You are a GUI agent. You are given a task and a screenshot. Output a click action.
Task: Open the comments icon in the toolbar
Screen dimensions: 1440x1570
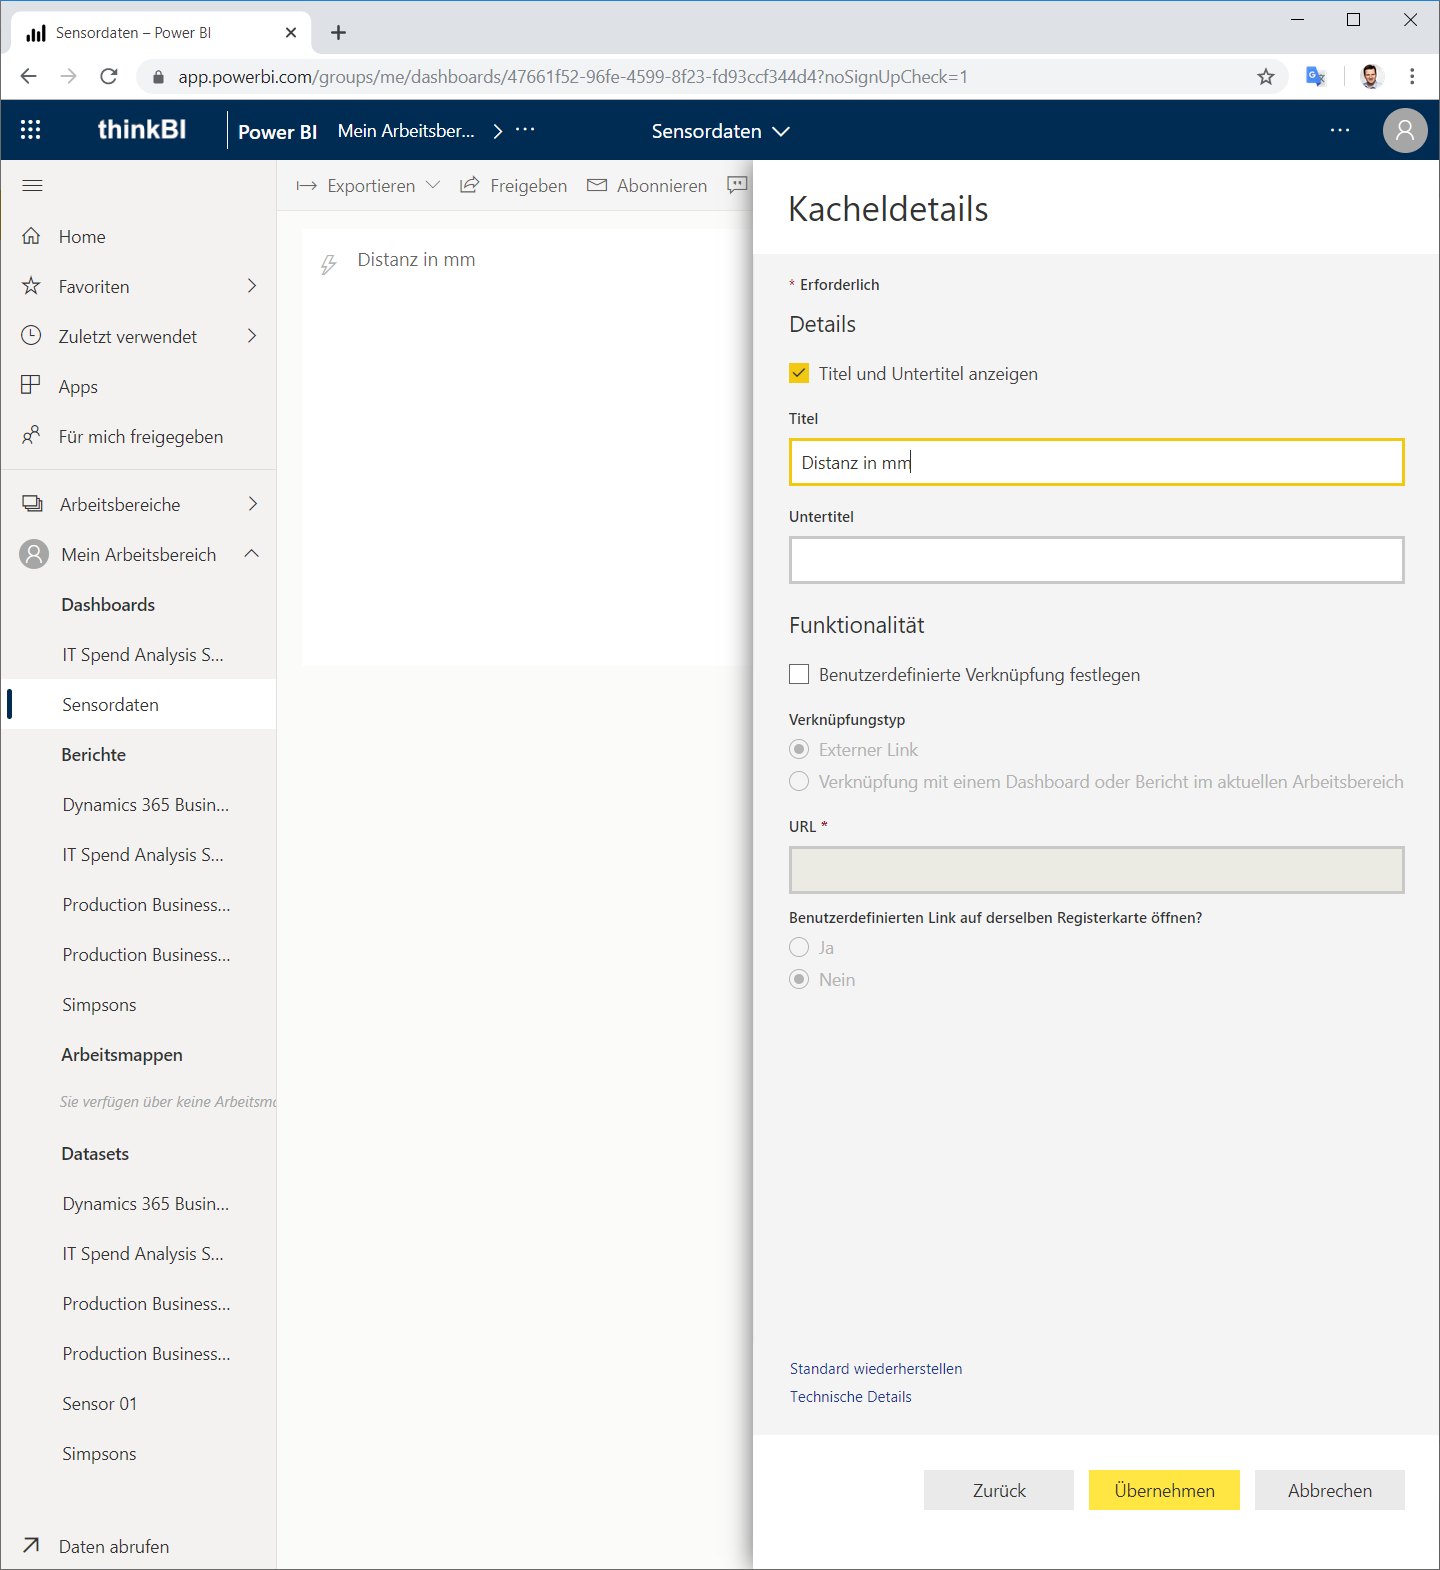(x=738, y=185)
